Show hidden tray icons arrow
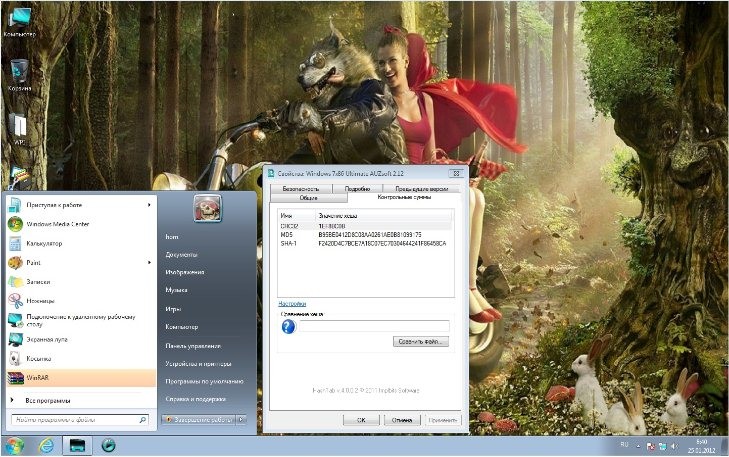729x457 pixels. point(638,446)
